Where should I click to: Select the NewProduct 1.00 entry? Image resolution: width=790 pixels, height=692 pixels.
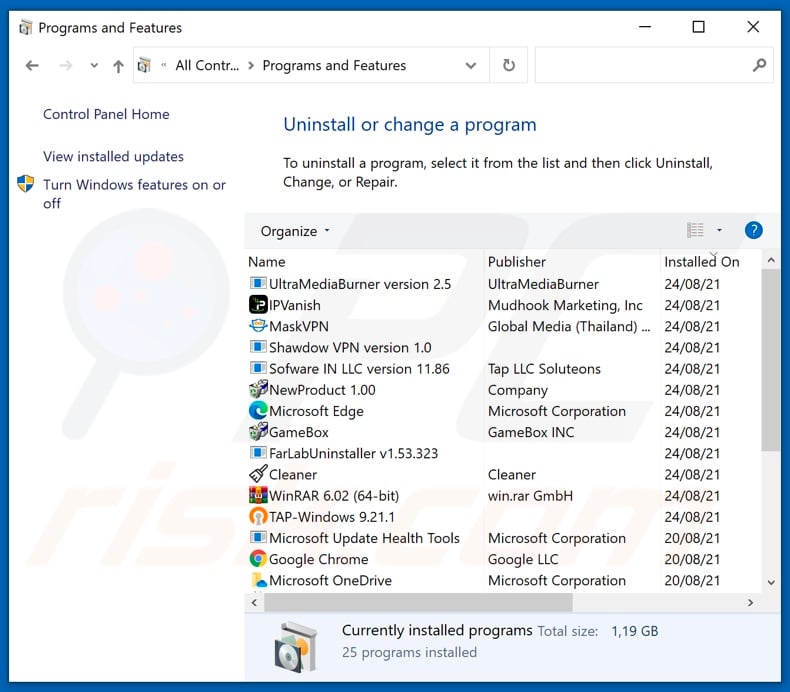322,390
